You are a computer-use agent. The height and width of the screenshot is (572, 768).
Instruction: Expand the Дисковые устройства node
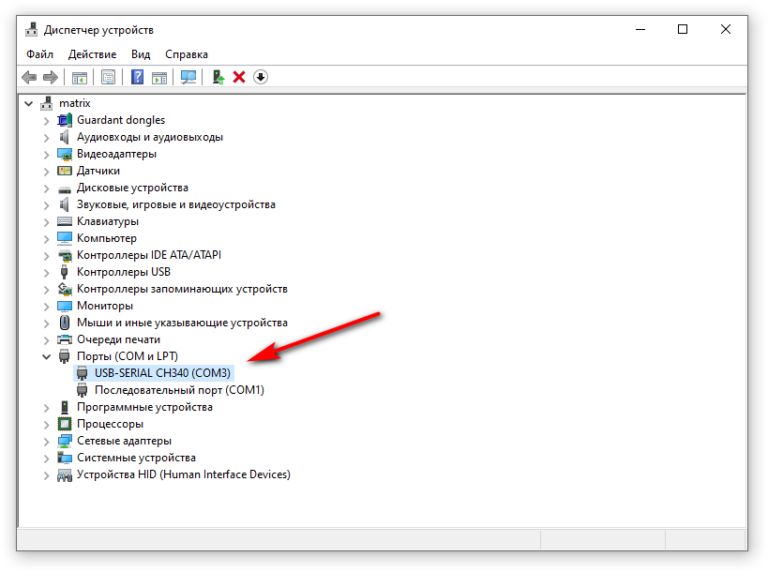47,188
